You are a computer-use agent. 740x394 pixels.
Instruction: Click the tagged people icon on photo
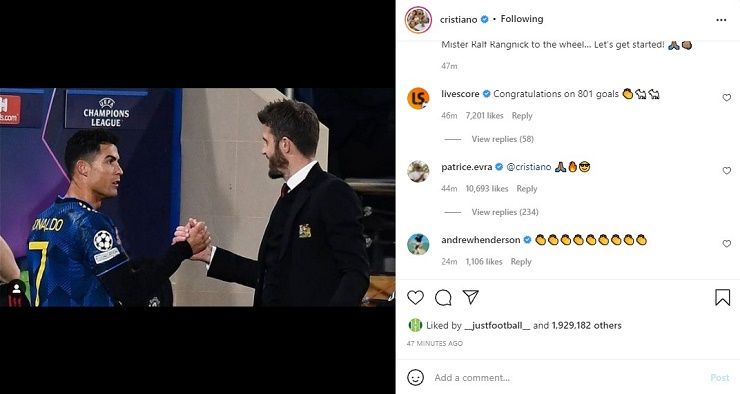[x=16, y=289]
